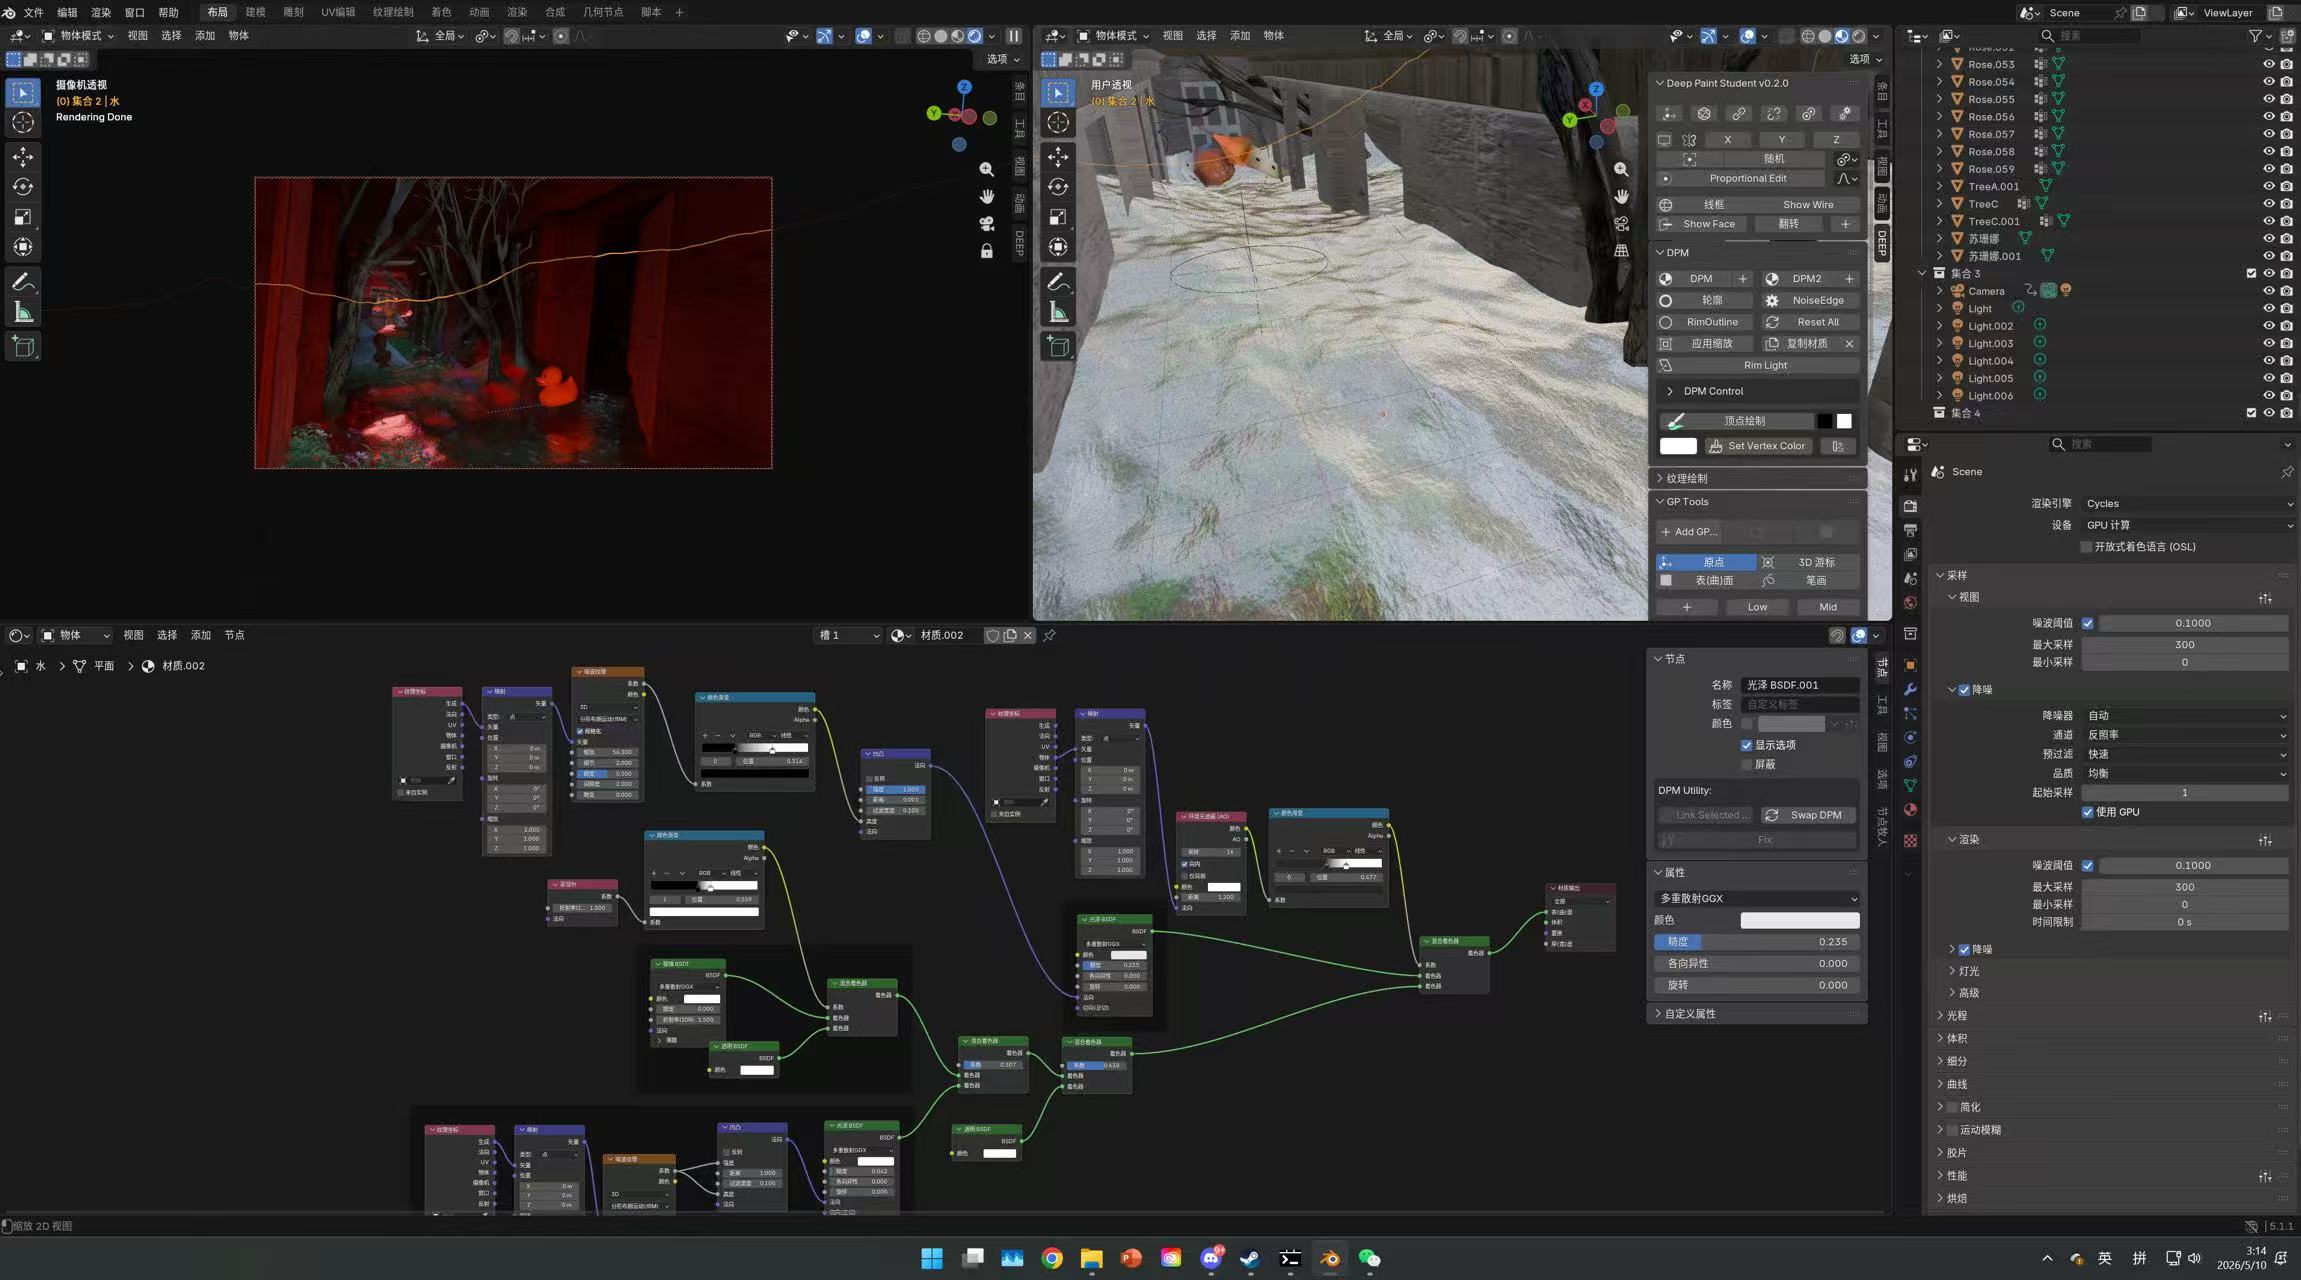Open Chrome from the Windows taskbar
This screenshot has width=2301, height=1280.
pos(1052,1258)
